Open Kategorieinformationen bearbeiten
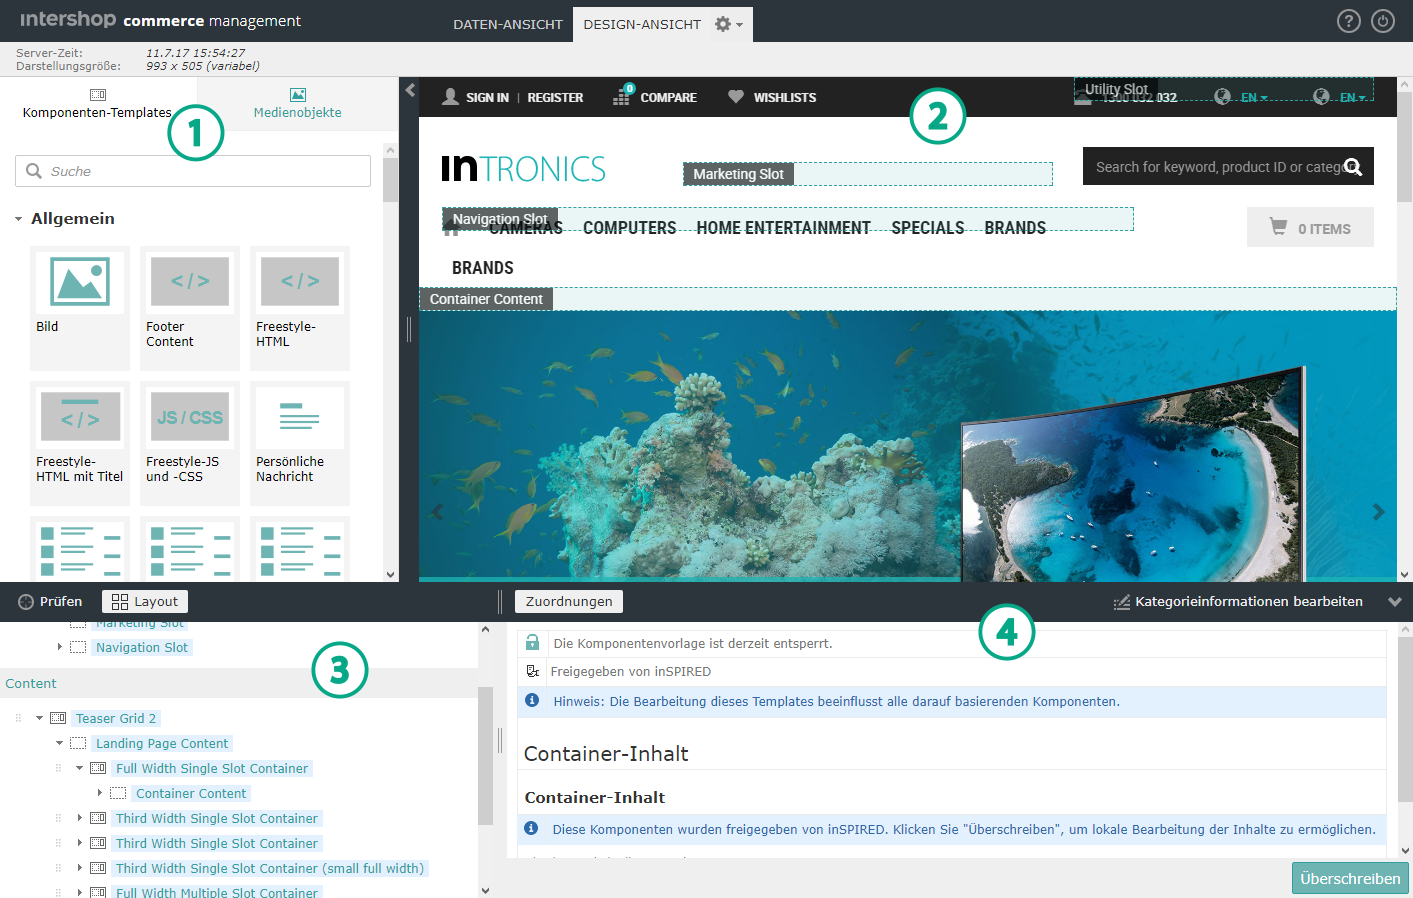Viewport: 1413px width, 898px height. 1250,601
